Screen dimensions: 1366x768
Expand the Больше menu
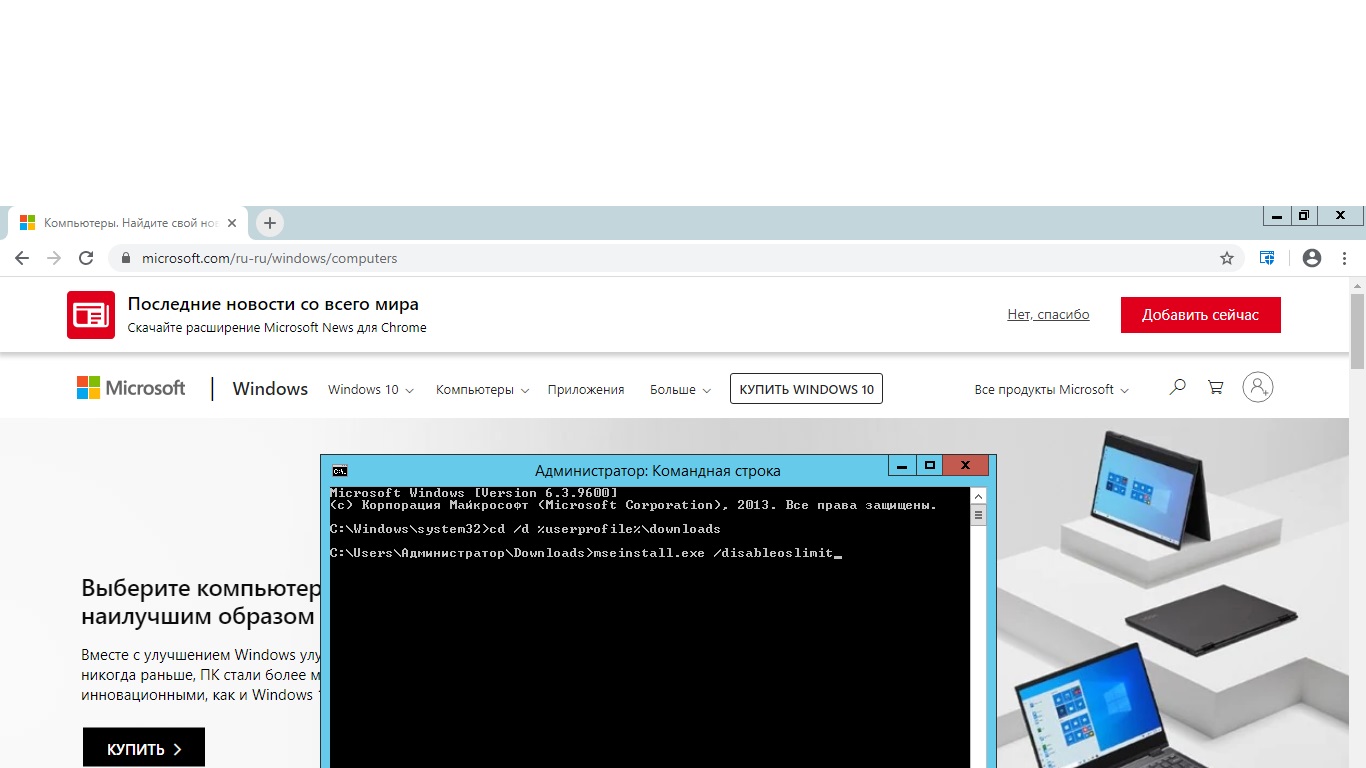(680, 390)
